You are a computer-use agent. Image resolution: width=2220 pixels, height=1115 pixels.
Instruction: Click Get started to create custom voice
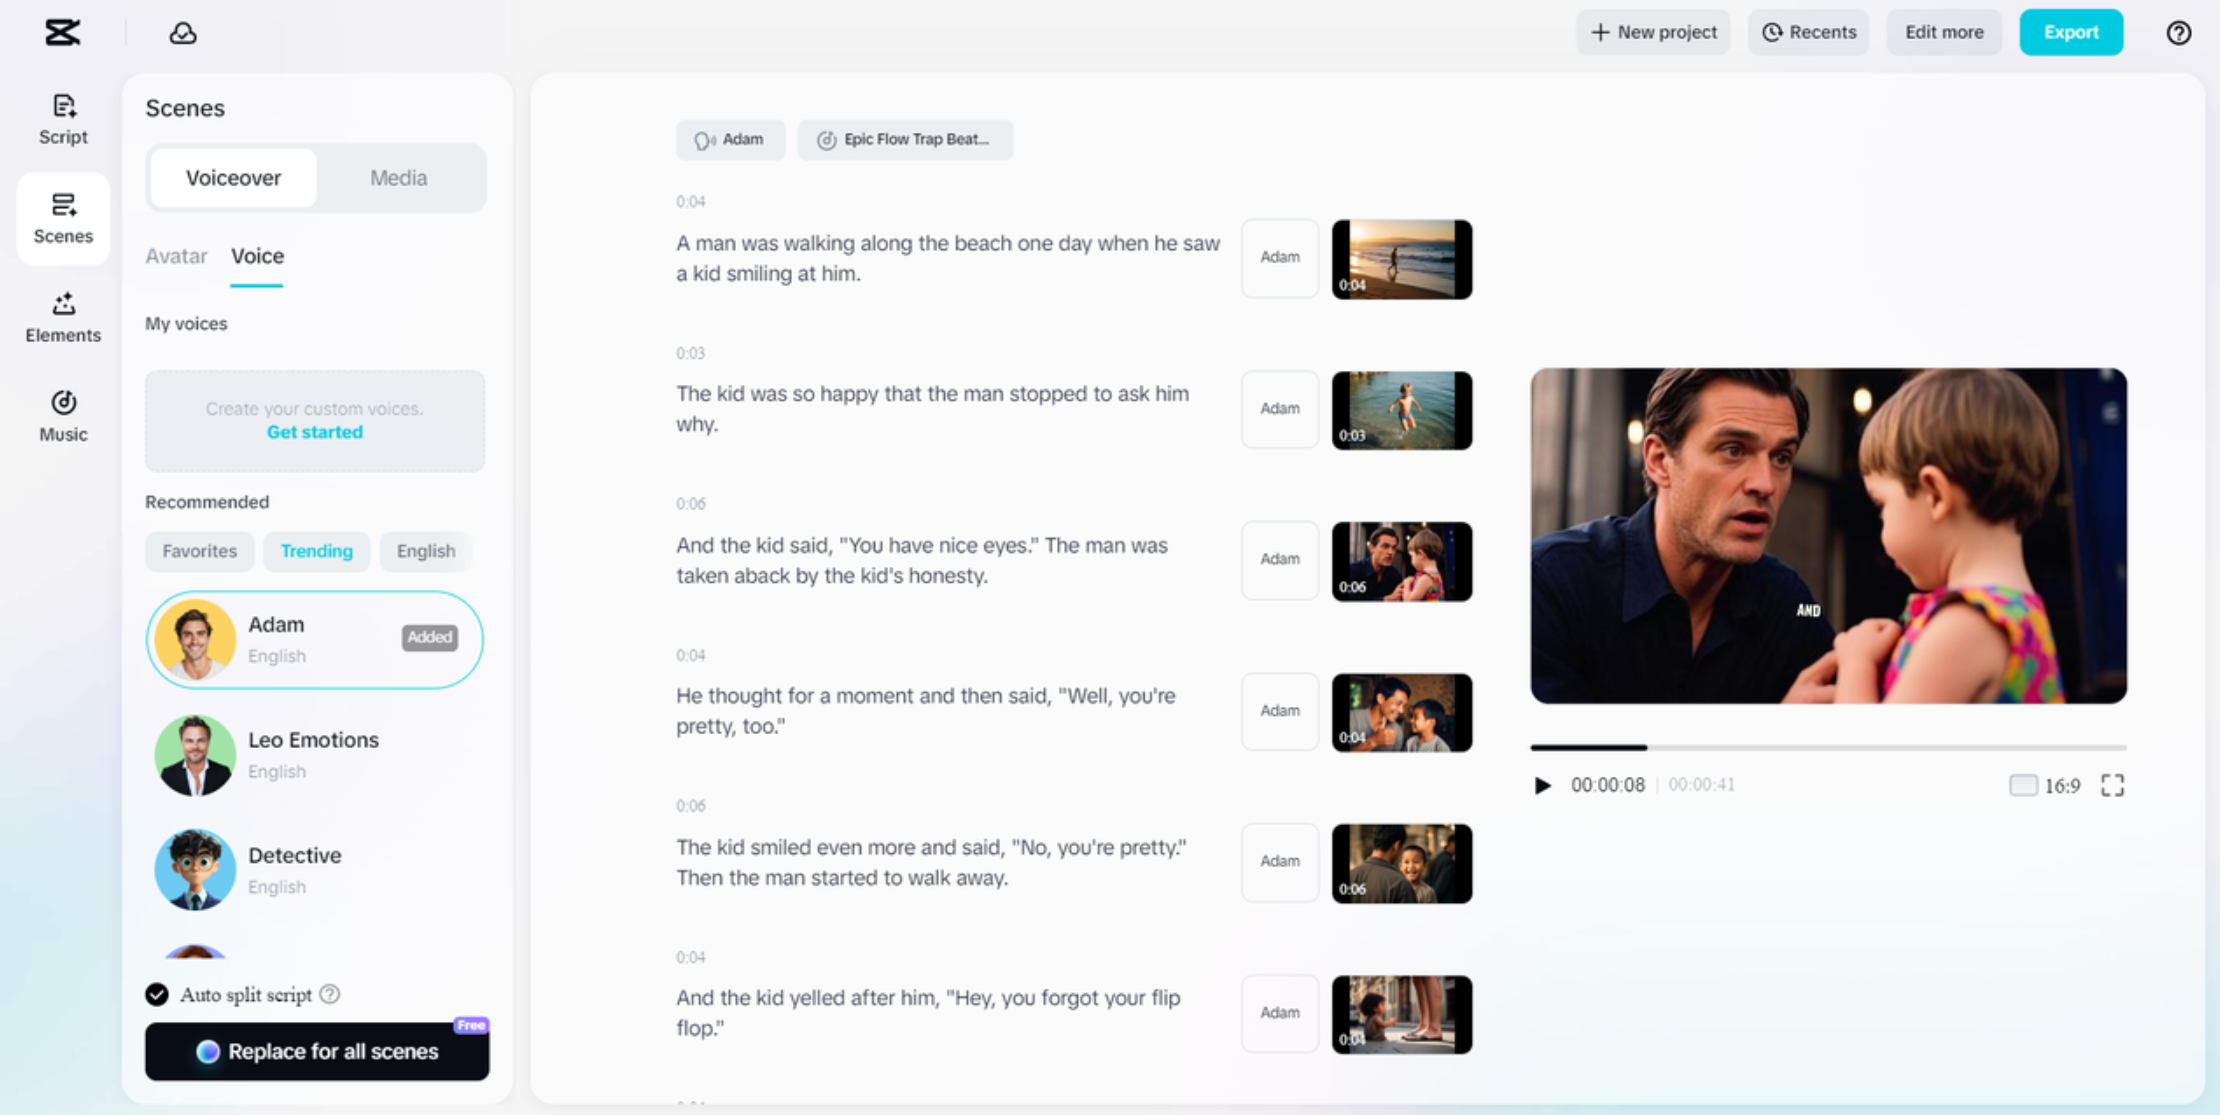pos(314,432)
